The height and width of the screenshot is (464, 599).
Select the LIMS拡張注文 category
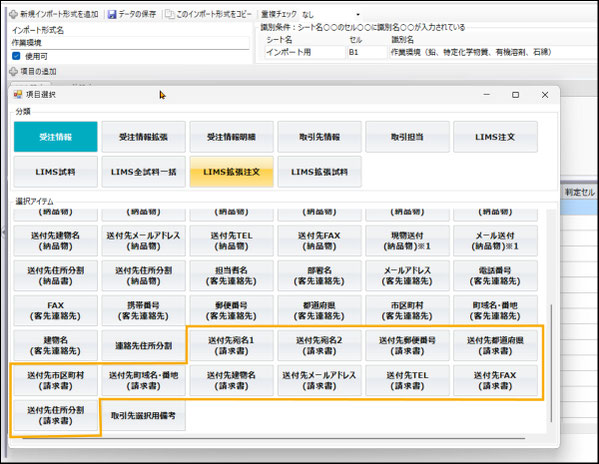[232, 172]
